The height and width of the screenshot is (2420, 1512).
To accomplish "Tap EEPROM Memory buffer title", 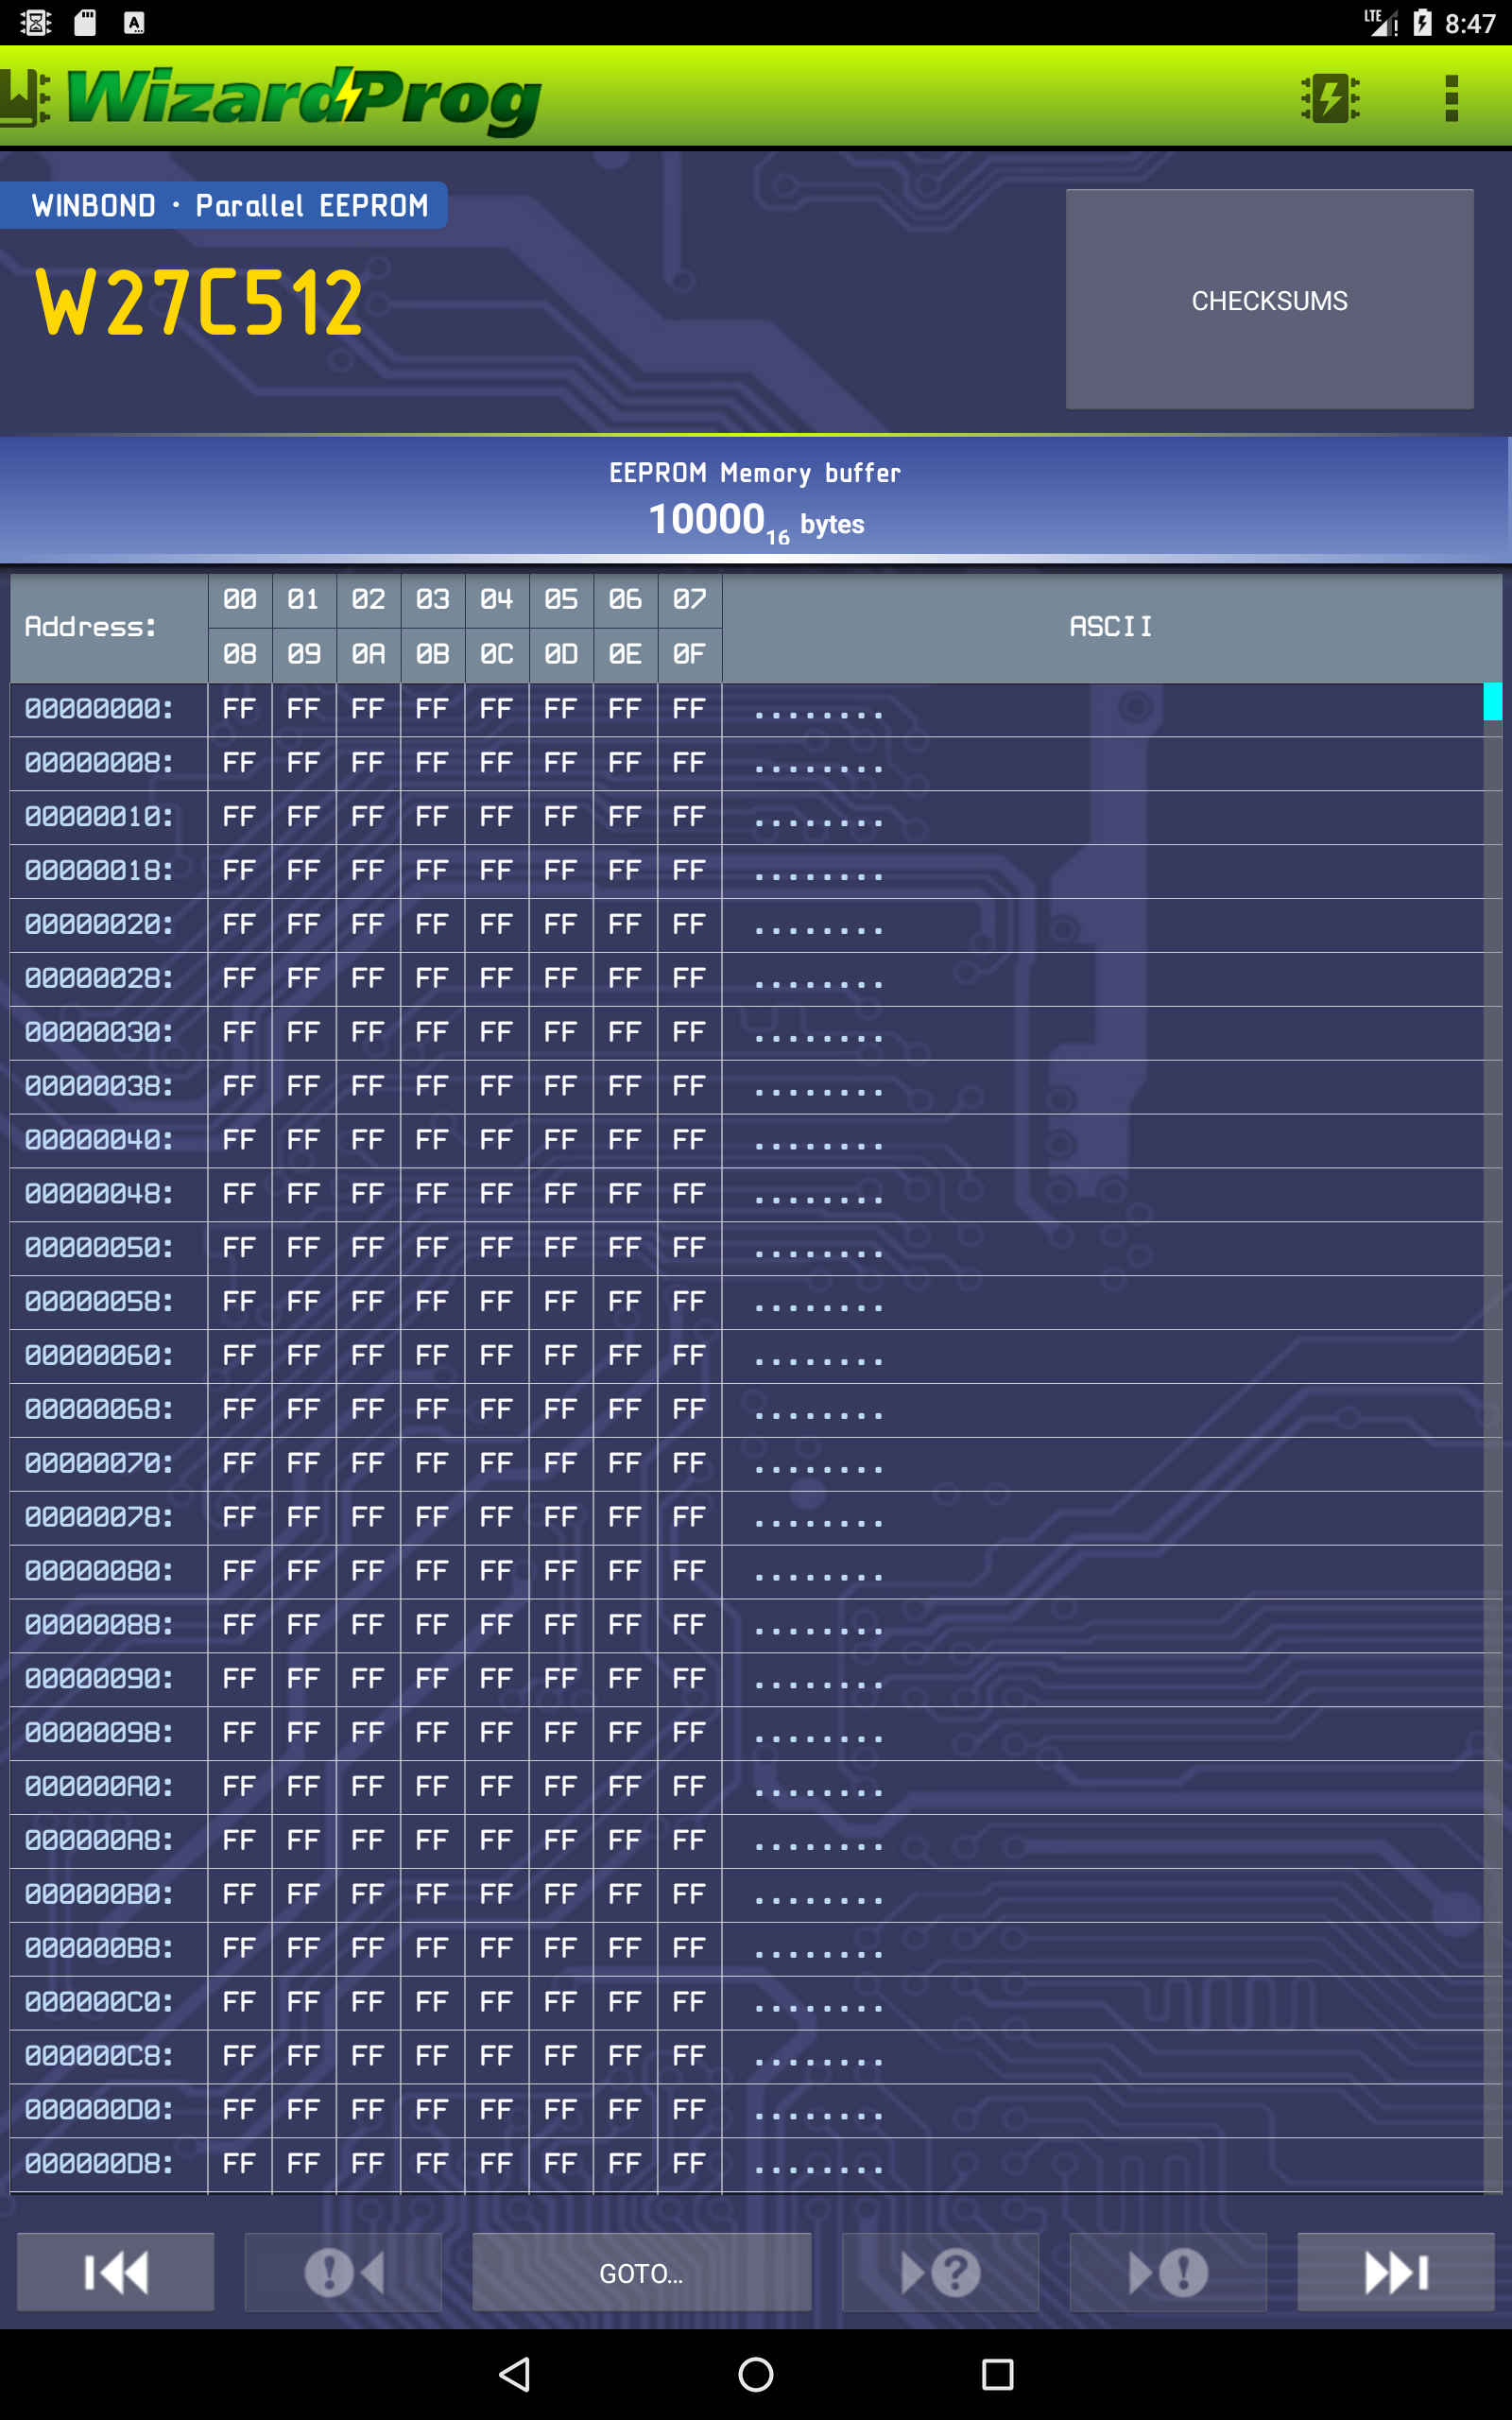I will pos(755,473).
